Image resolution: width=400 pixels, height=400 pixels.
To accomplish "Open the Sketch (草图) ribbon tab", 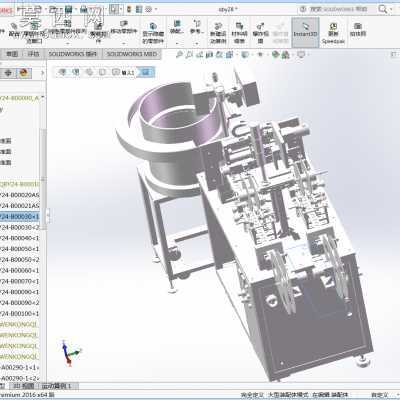I will [x=12, y=54].
